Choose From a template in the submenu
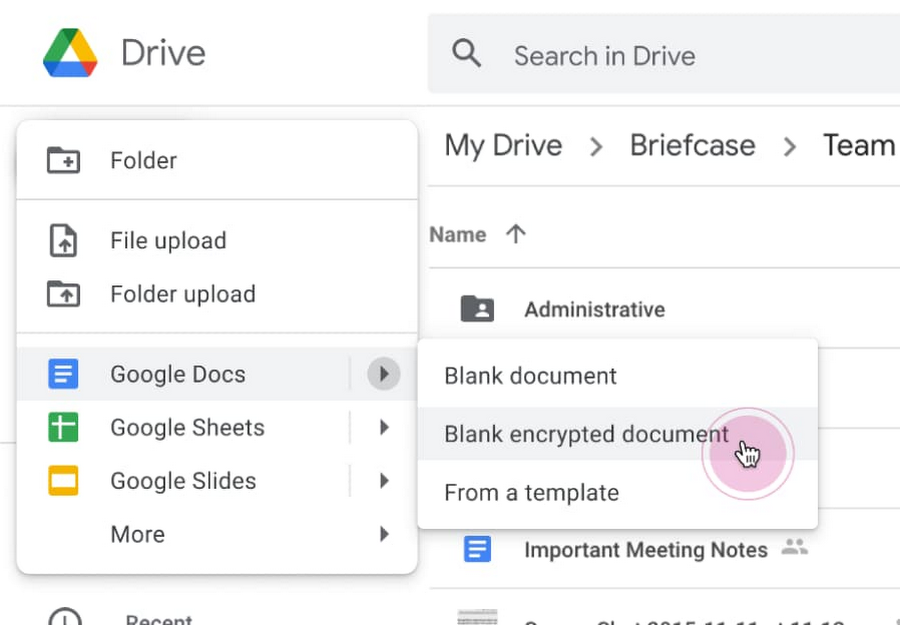 (x=531, y=492)
